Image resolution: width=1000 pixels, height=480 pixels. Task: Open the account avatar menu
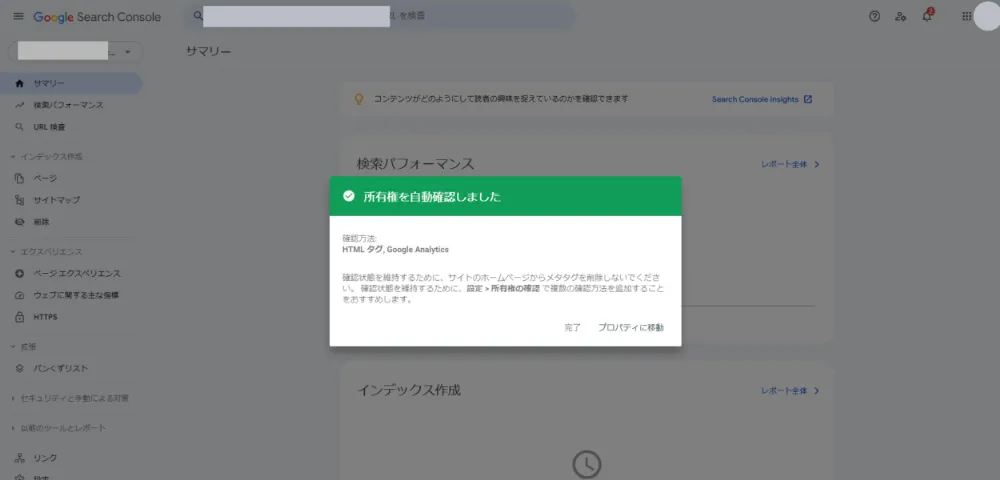tap(987, 17)
